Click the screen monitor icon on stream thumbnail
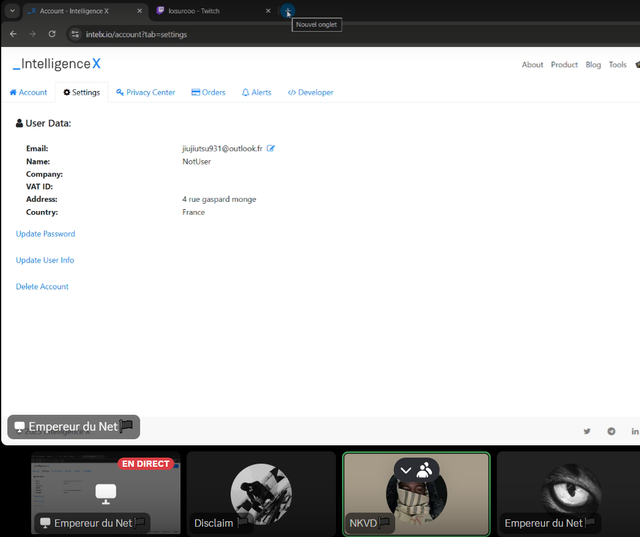Image resolution: width=640 pixels, height=537 pixels. (x=106, y=494)
